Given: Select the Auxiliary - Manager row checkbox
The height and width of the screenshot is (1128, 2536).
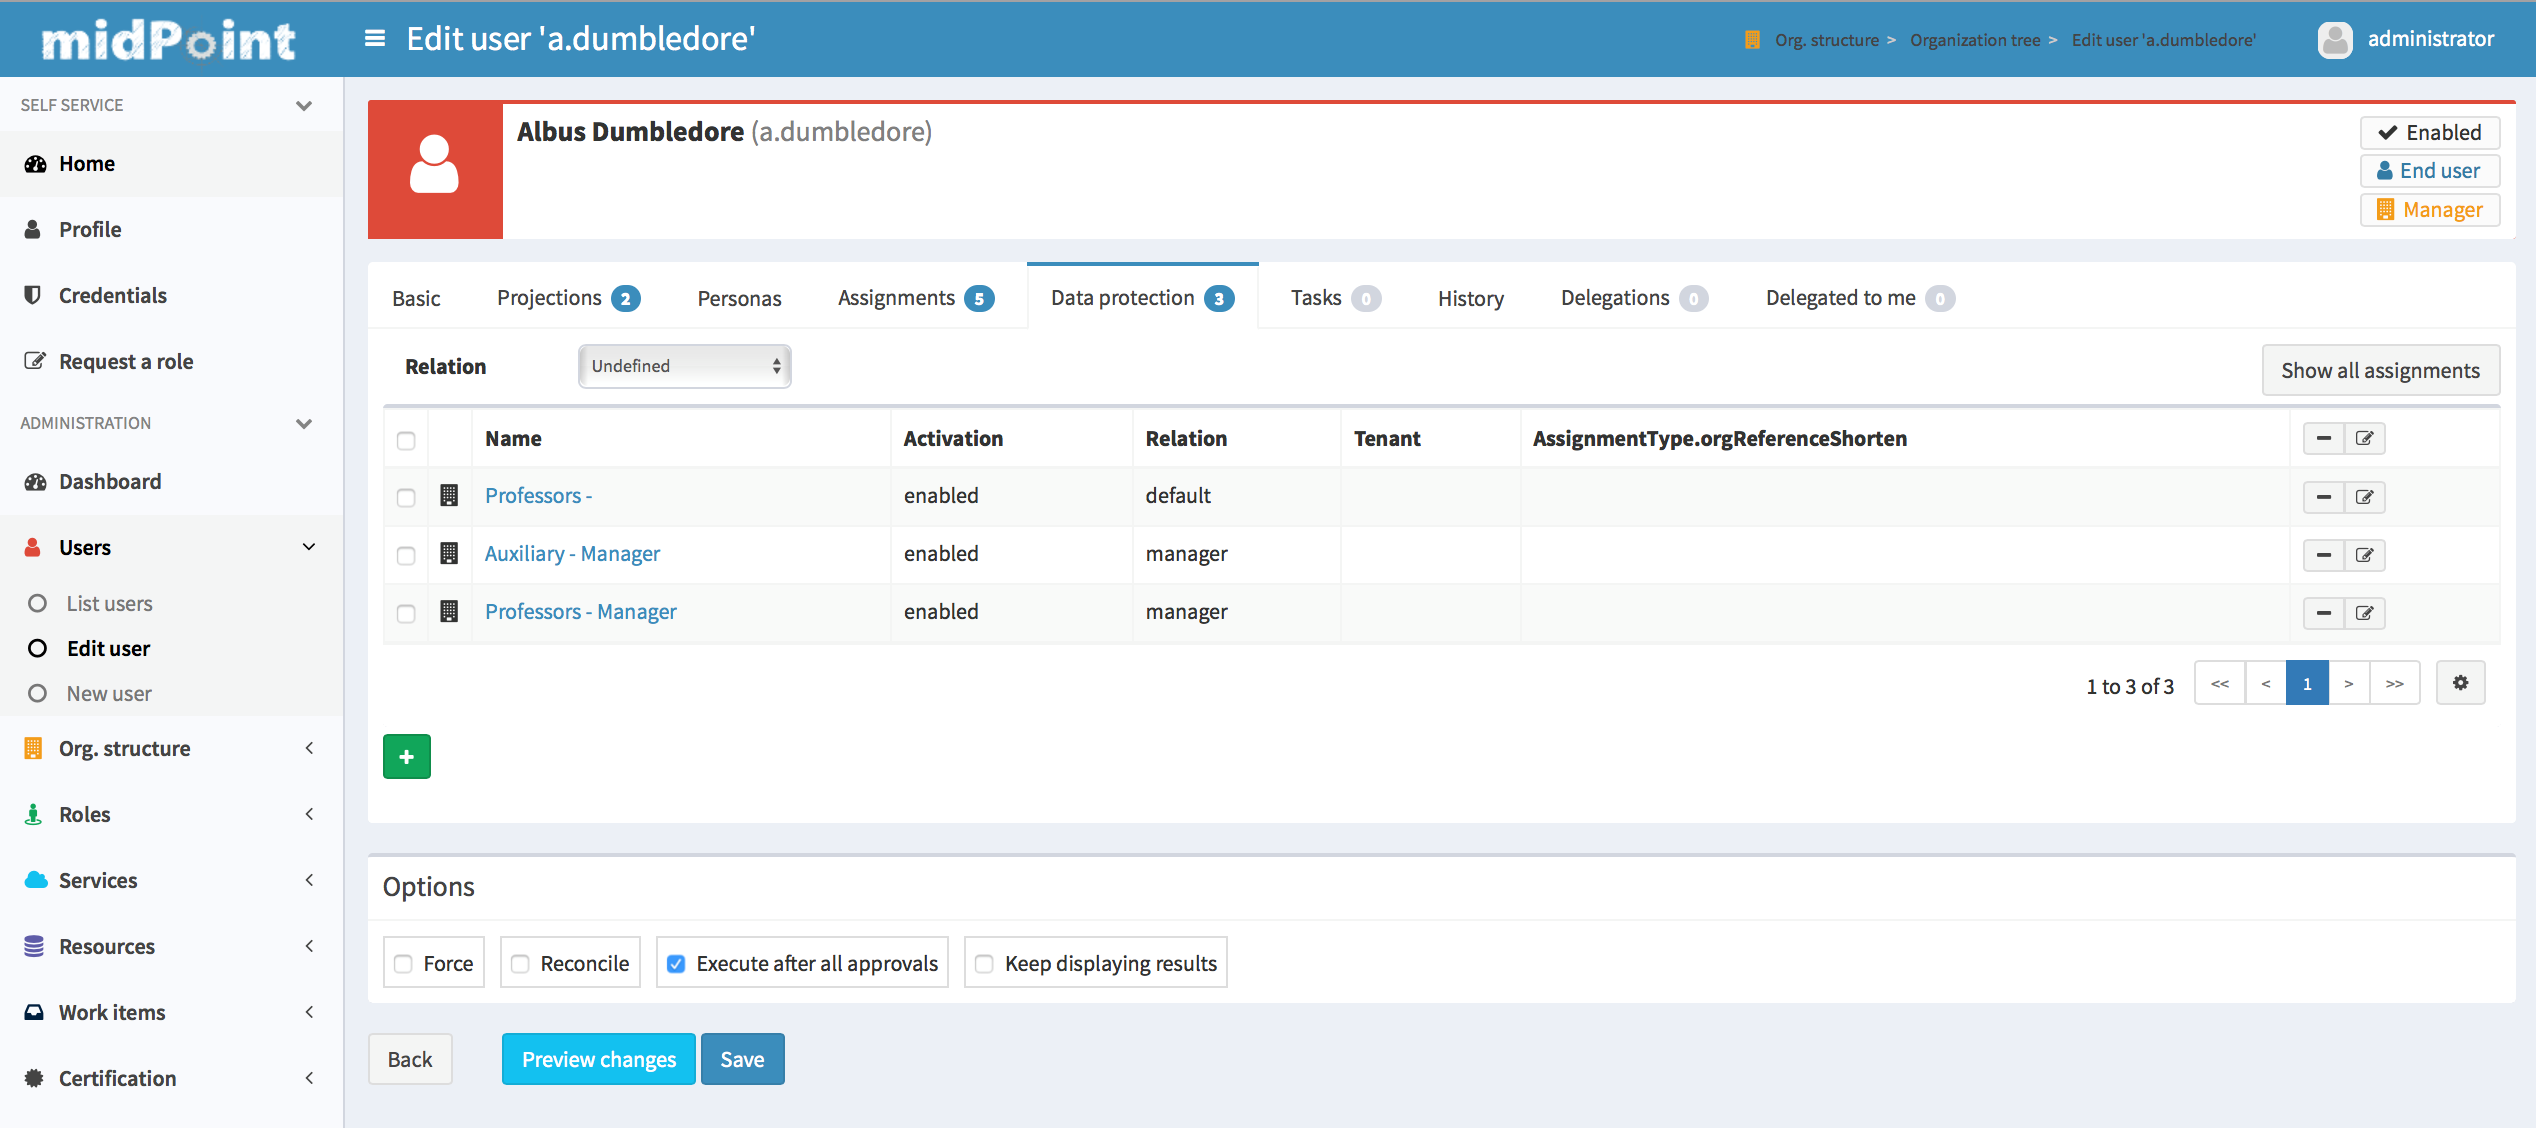Looking at the screenshot, I should (x=406, y=555).
